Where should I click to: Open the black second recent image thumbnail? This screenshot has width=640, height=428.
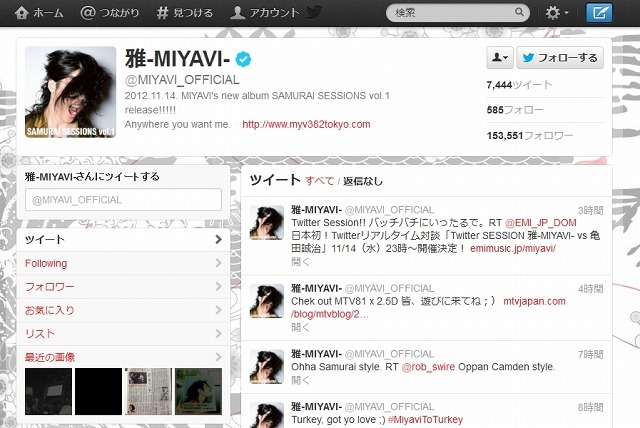pos(98,391)
